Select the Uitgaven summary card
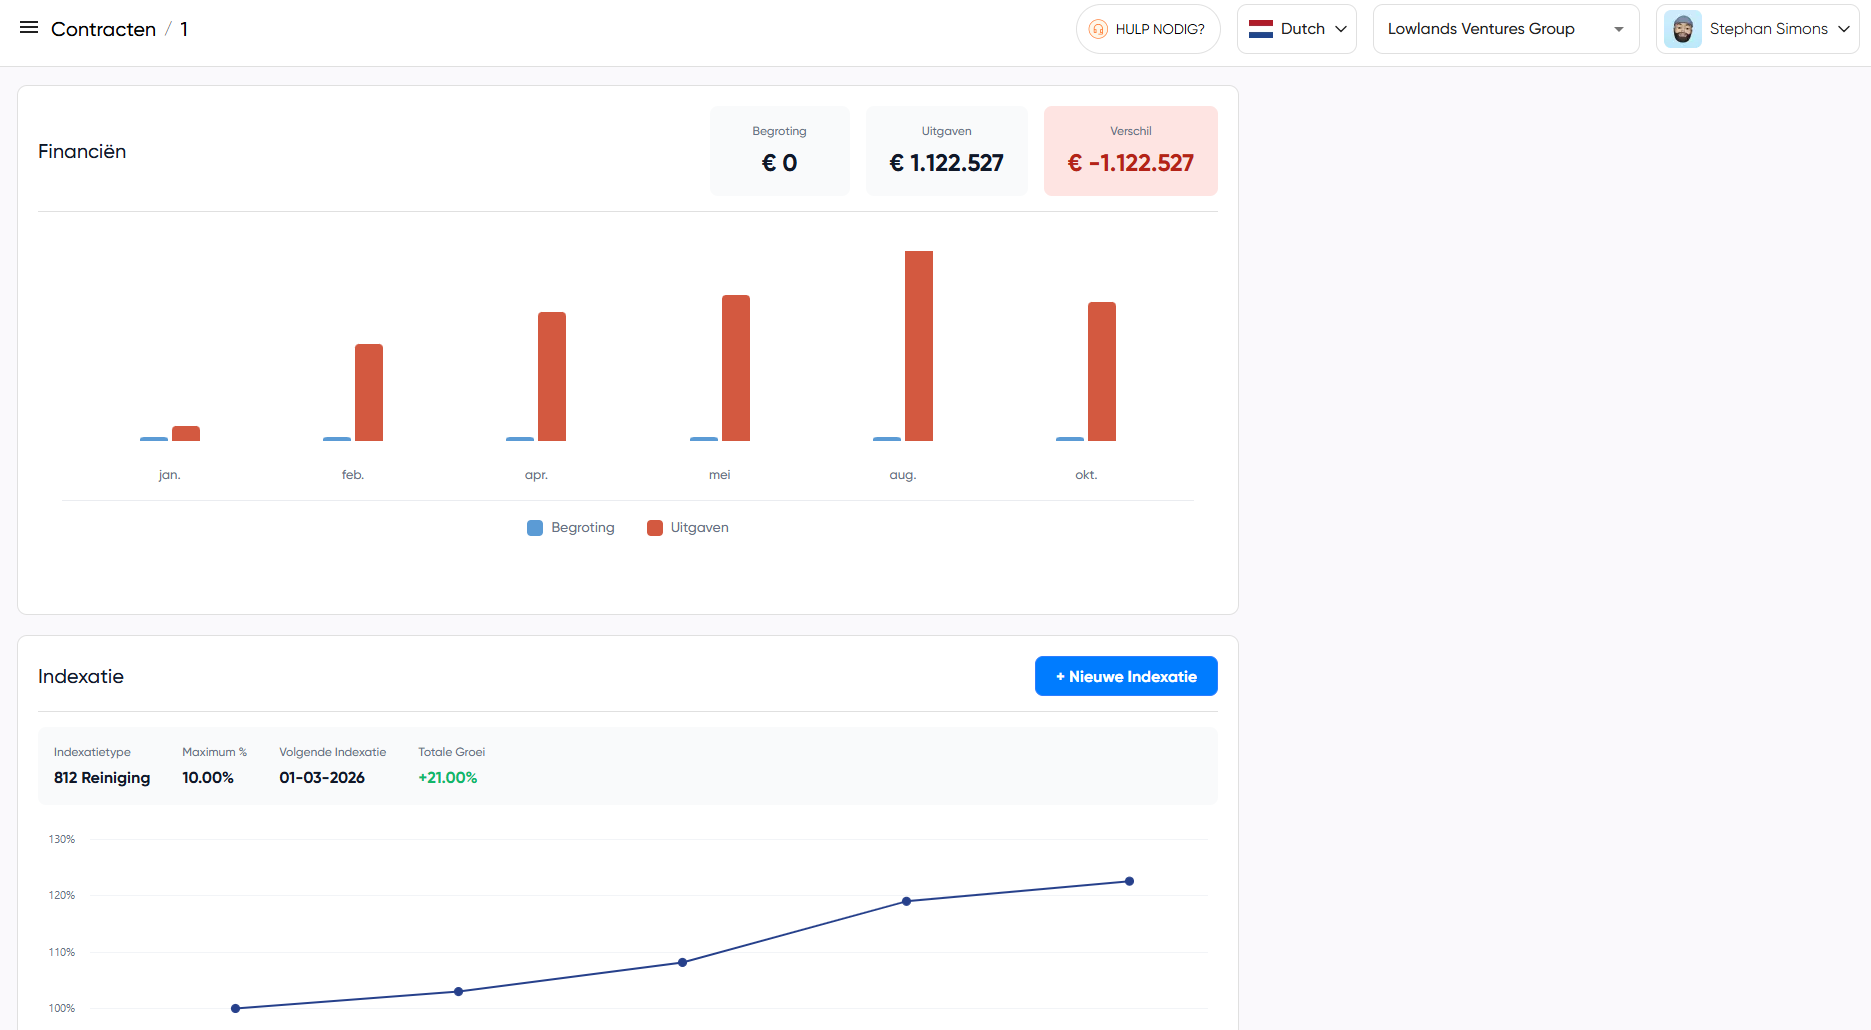The width and height of the screenshot is (1871, 1030). pyautogui.click(x=945, y=150)
